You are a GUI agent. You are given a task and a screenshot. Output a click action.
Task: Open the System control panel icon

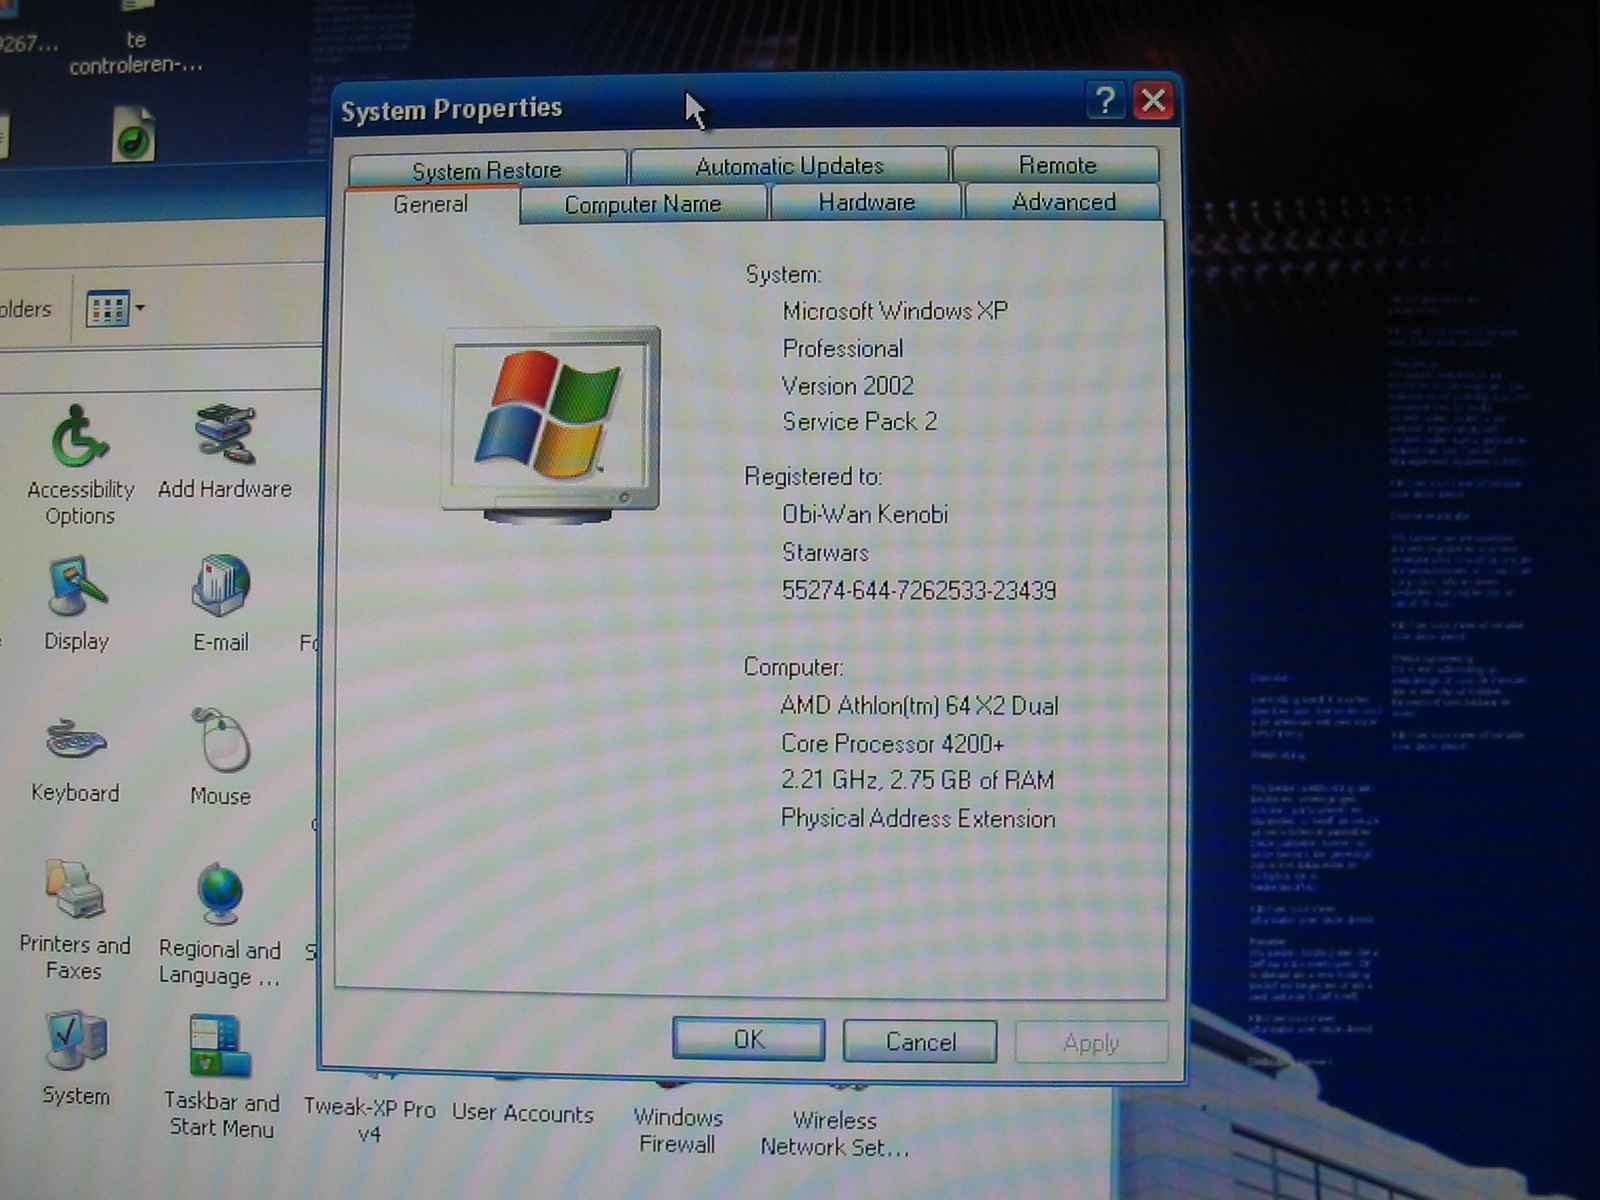[75, 1042]
